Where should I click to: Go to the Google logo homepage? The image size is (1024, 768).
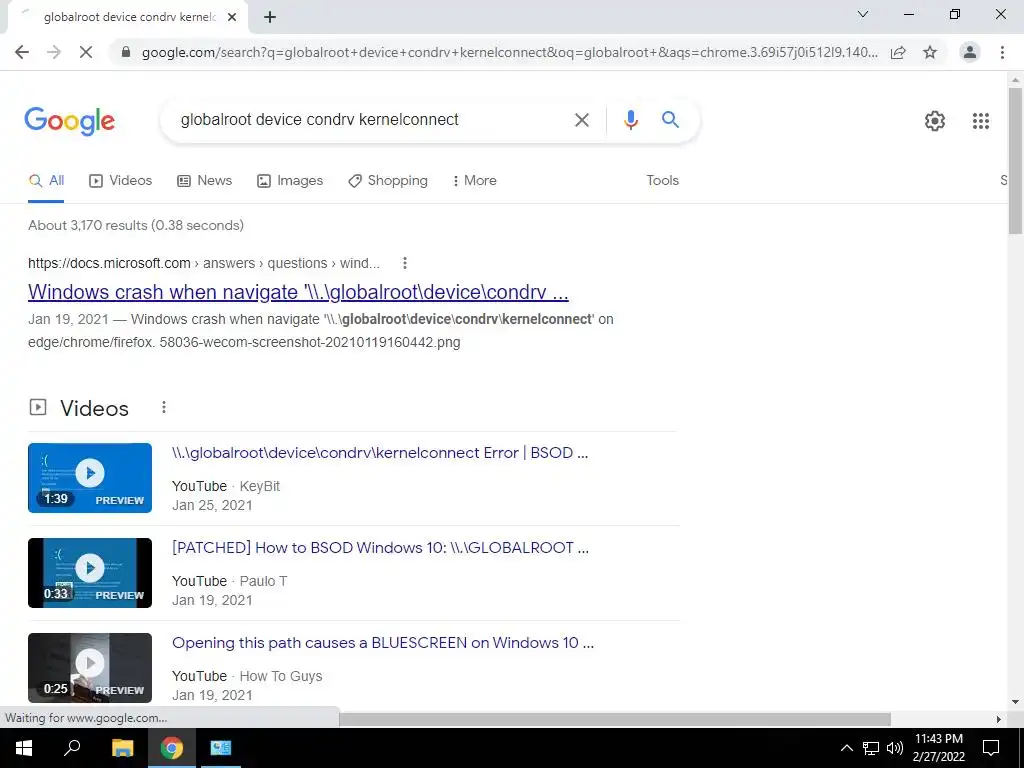(x=69, y=121)
